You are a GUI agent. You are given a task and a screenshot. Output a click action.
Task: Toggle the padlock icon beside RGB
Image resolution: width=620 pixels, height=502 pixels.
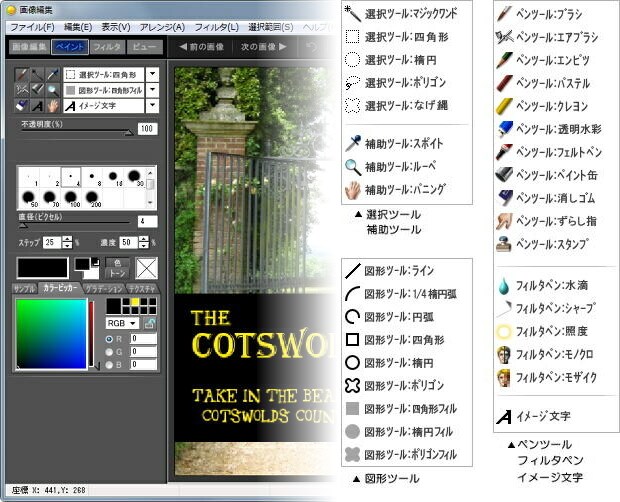pos(149,323)
